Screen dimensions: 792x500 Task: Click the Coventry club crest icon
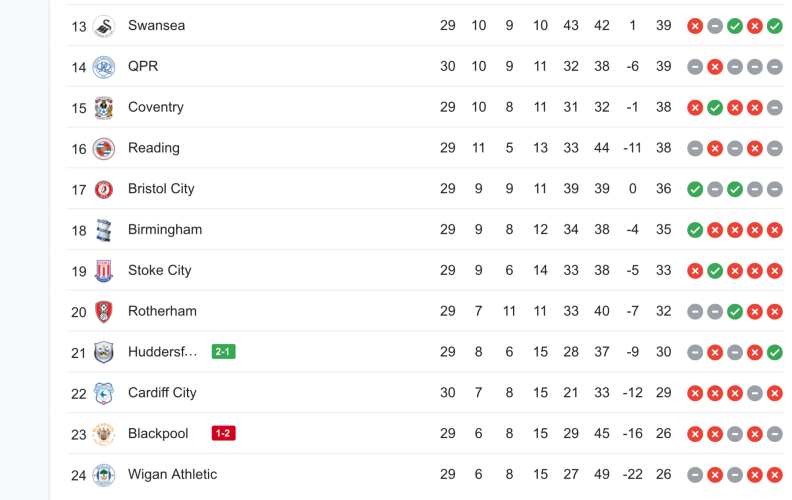tap(104, 108)
